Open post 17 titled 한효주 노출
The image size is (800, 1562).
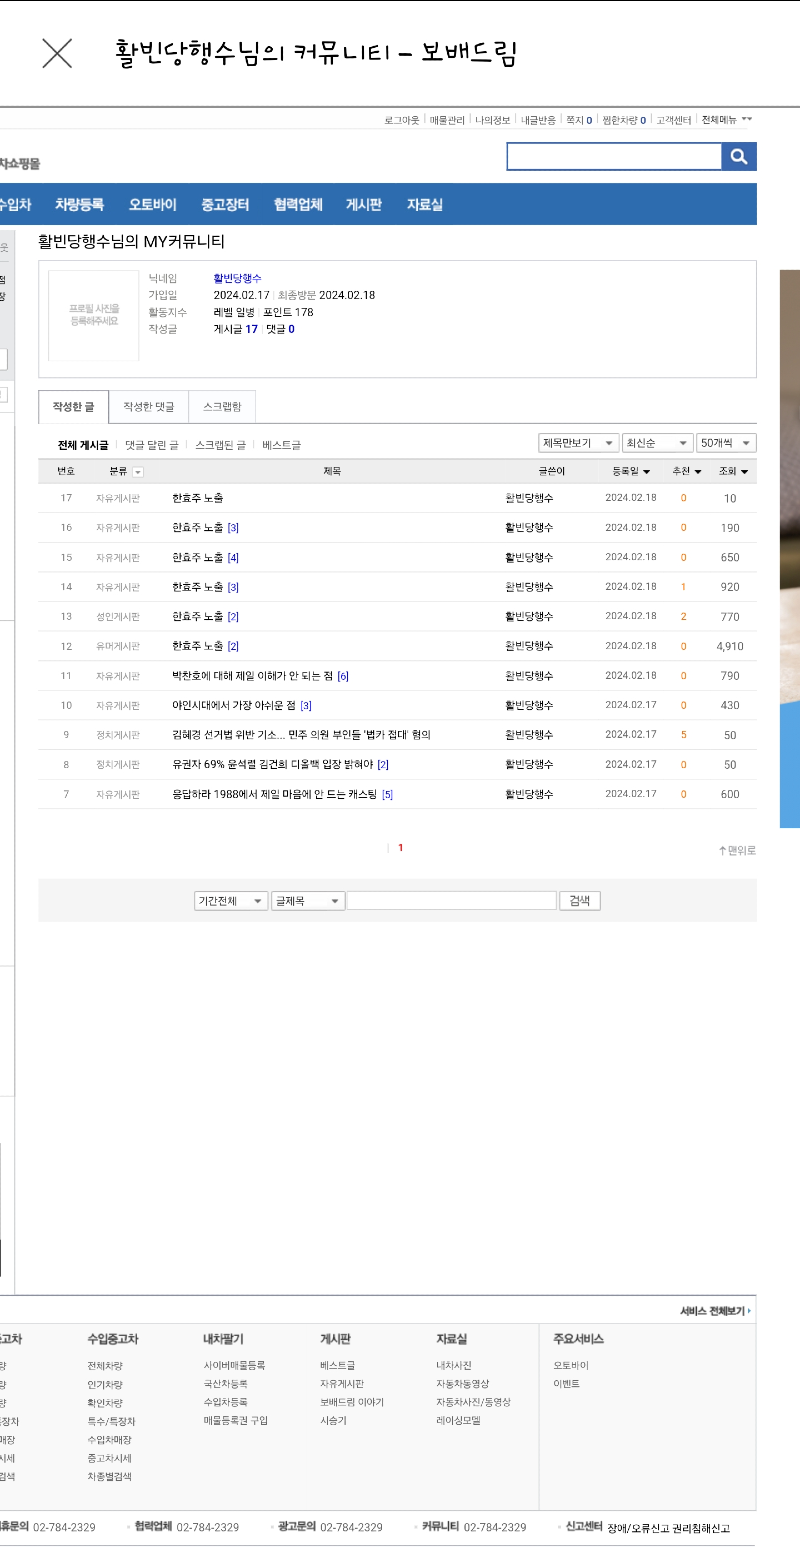(197, 498)
